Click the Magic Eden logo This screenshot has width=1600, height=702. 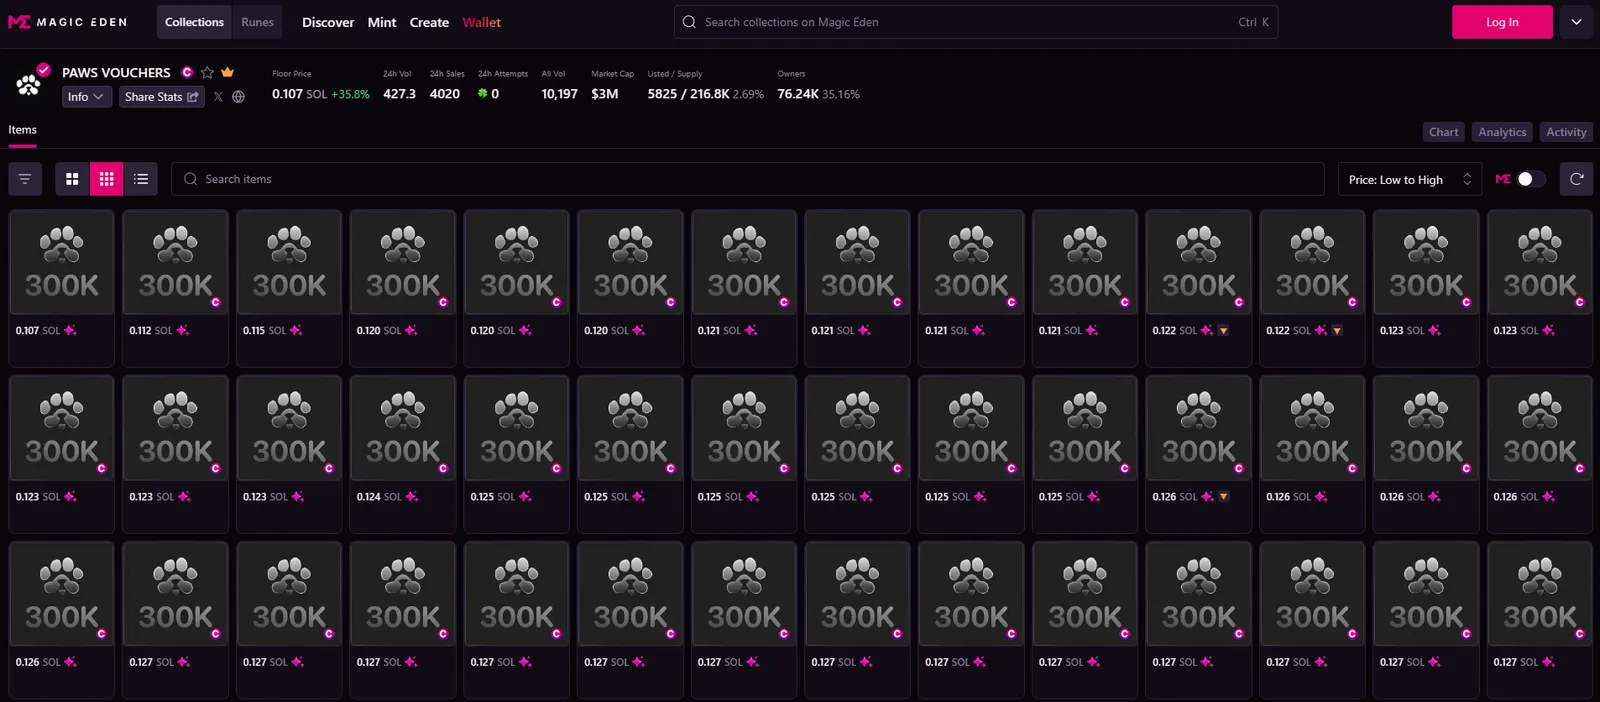coord(68,22)
